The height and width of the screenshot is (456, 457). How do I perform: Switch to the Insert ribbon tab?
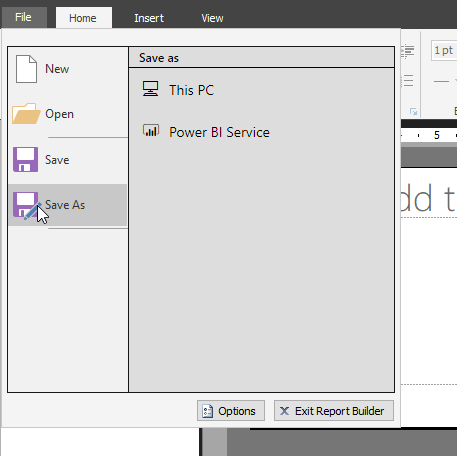[x=149, y=18]
